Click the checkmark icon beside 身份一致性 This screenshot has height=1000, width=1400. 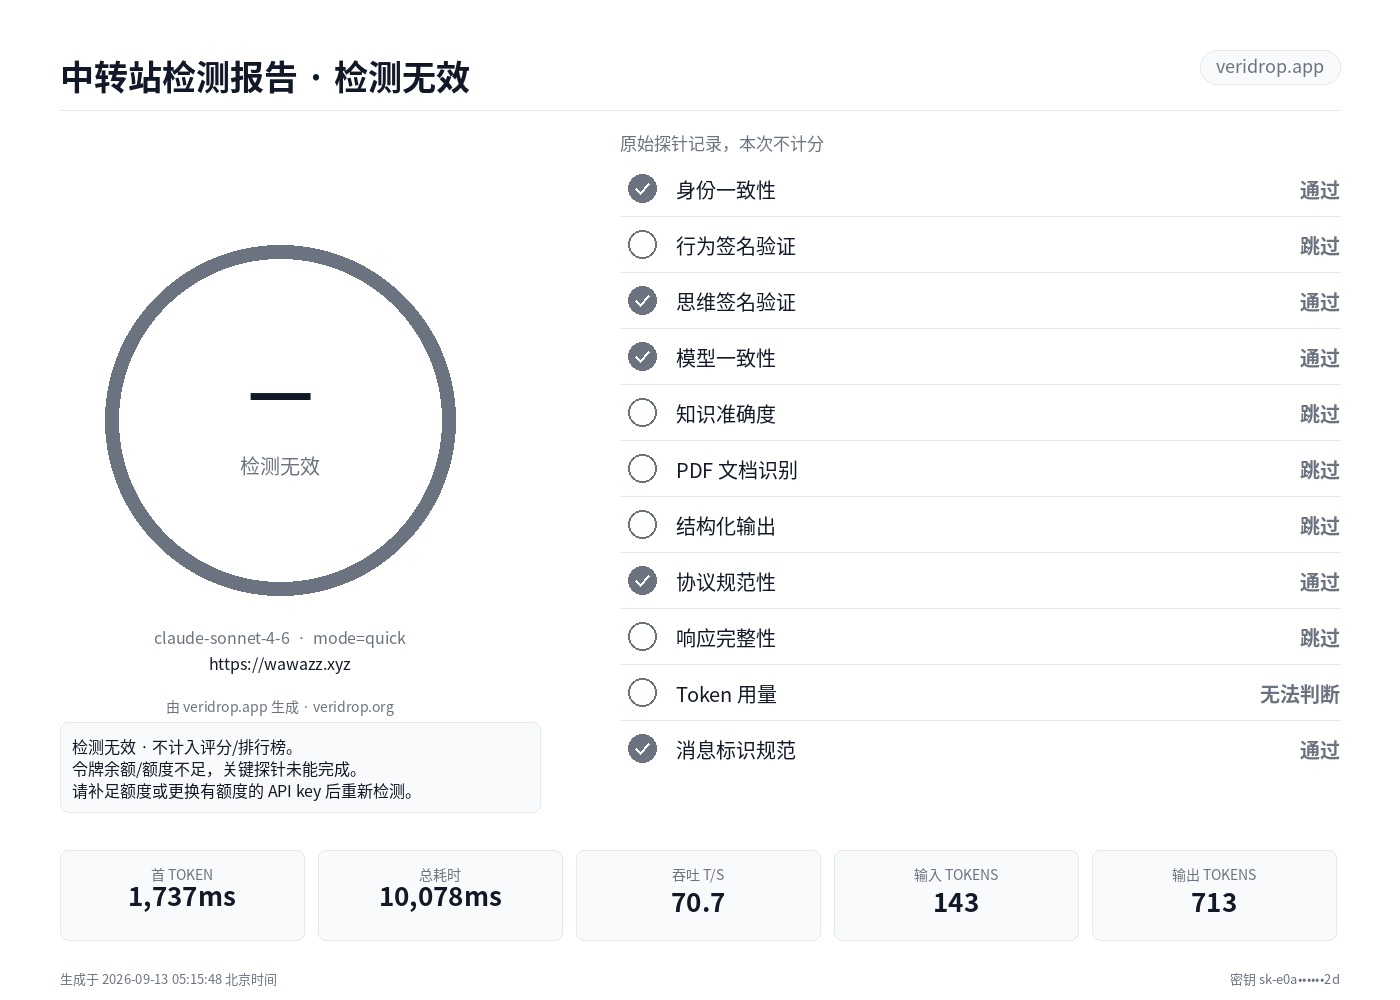click(x=642, y=189)
